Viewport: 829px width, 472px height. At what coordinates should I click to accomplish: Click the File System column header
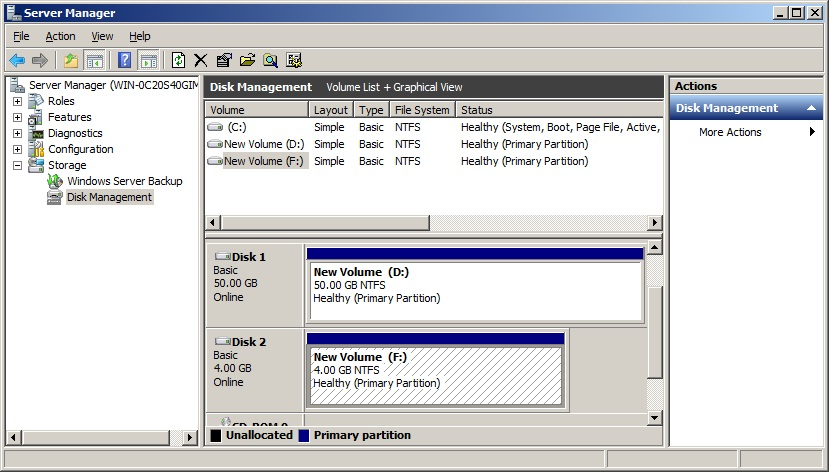pos(422,110)
